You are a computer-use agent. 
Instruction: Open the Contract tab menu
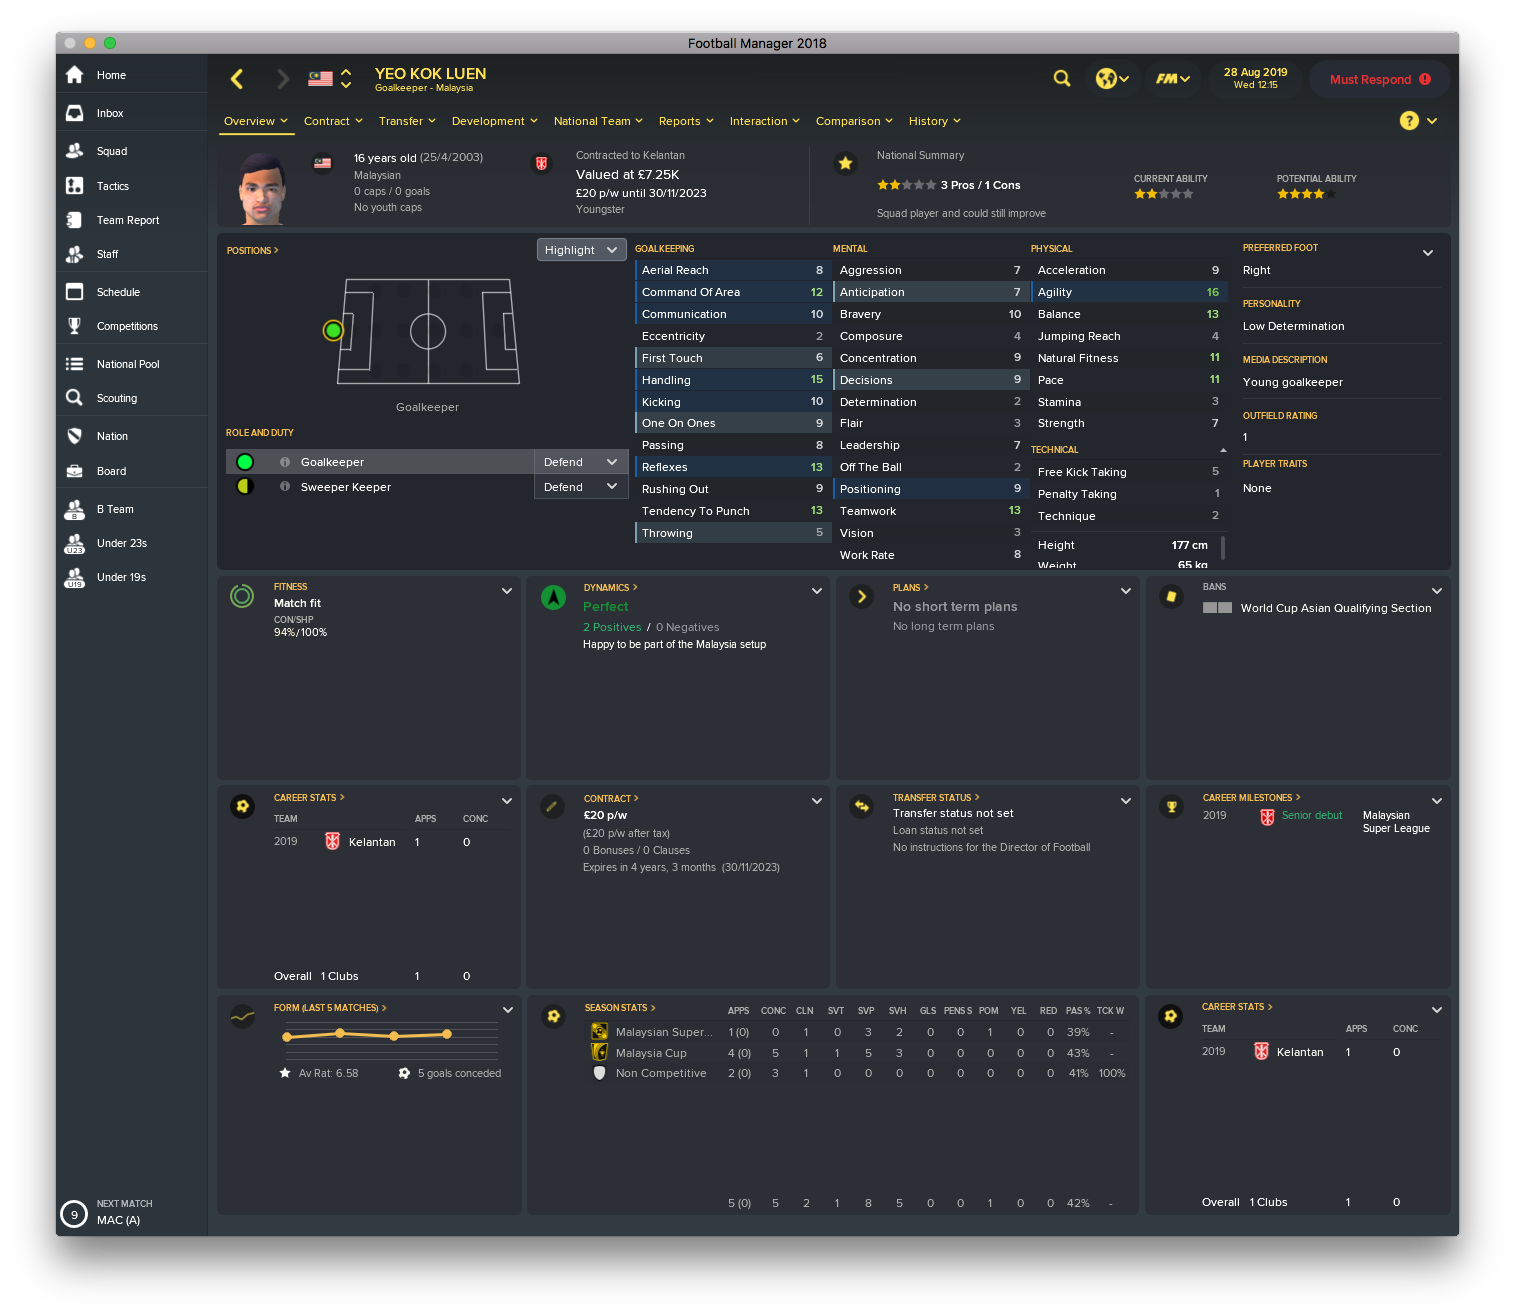pos(334,121)
